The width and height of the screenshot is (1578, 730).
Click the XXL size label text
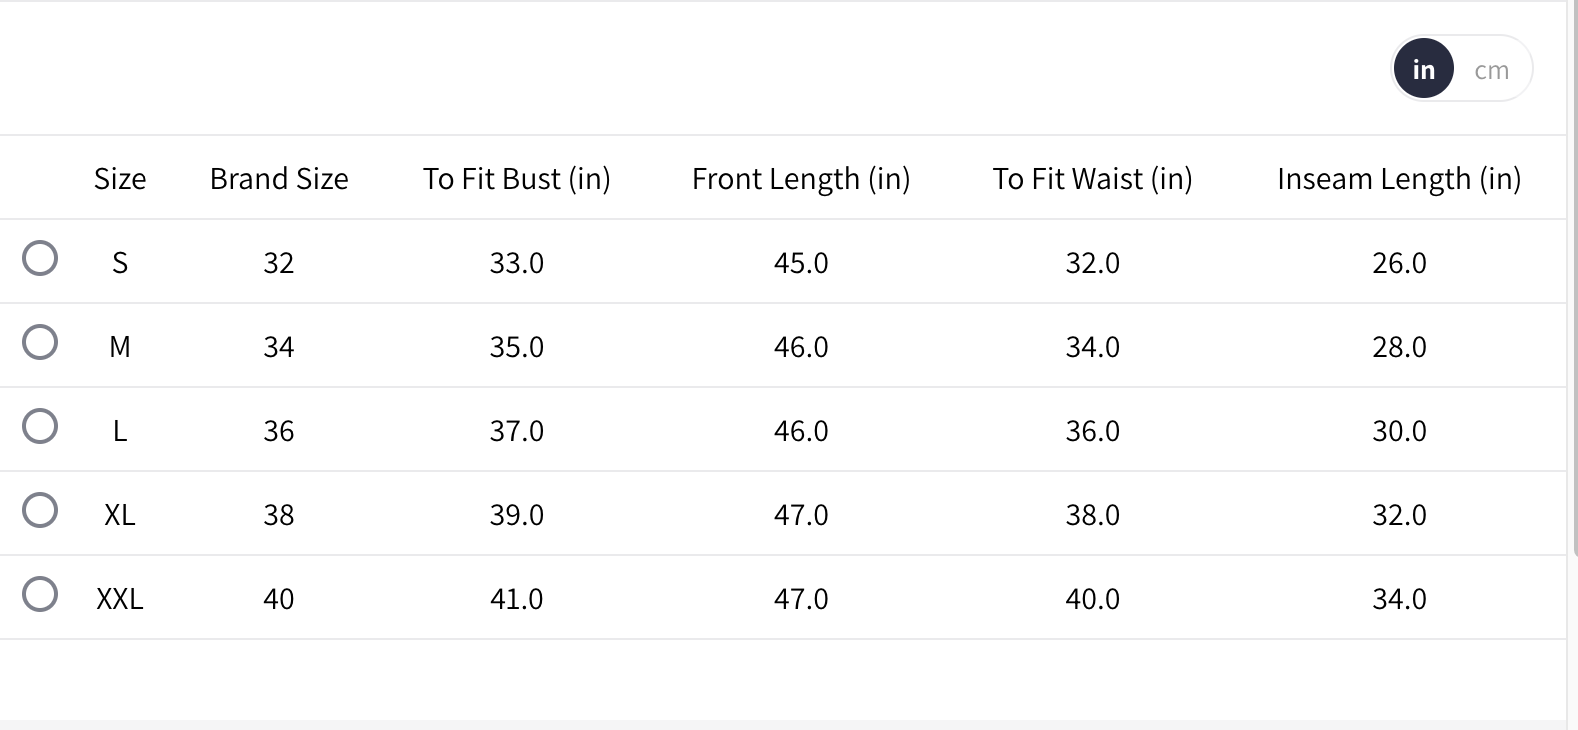[x=120, y=599]
